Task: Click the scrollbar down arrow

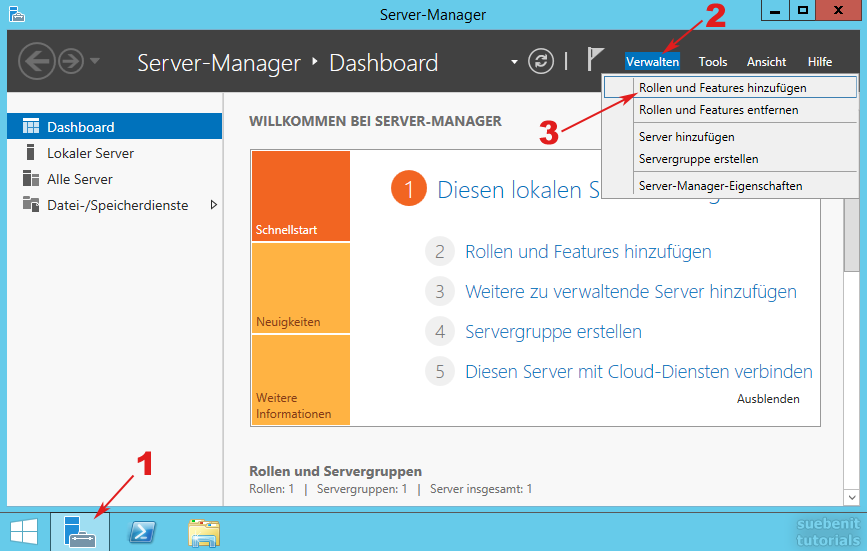Action: click(852, 497)
